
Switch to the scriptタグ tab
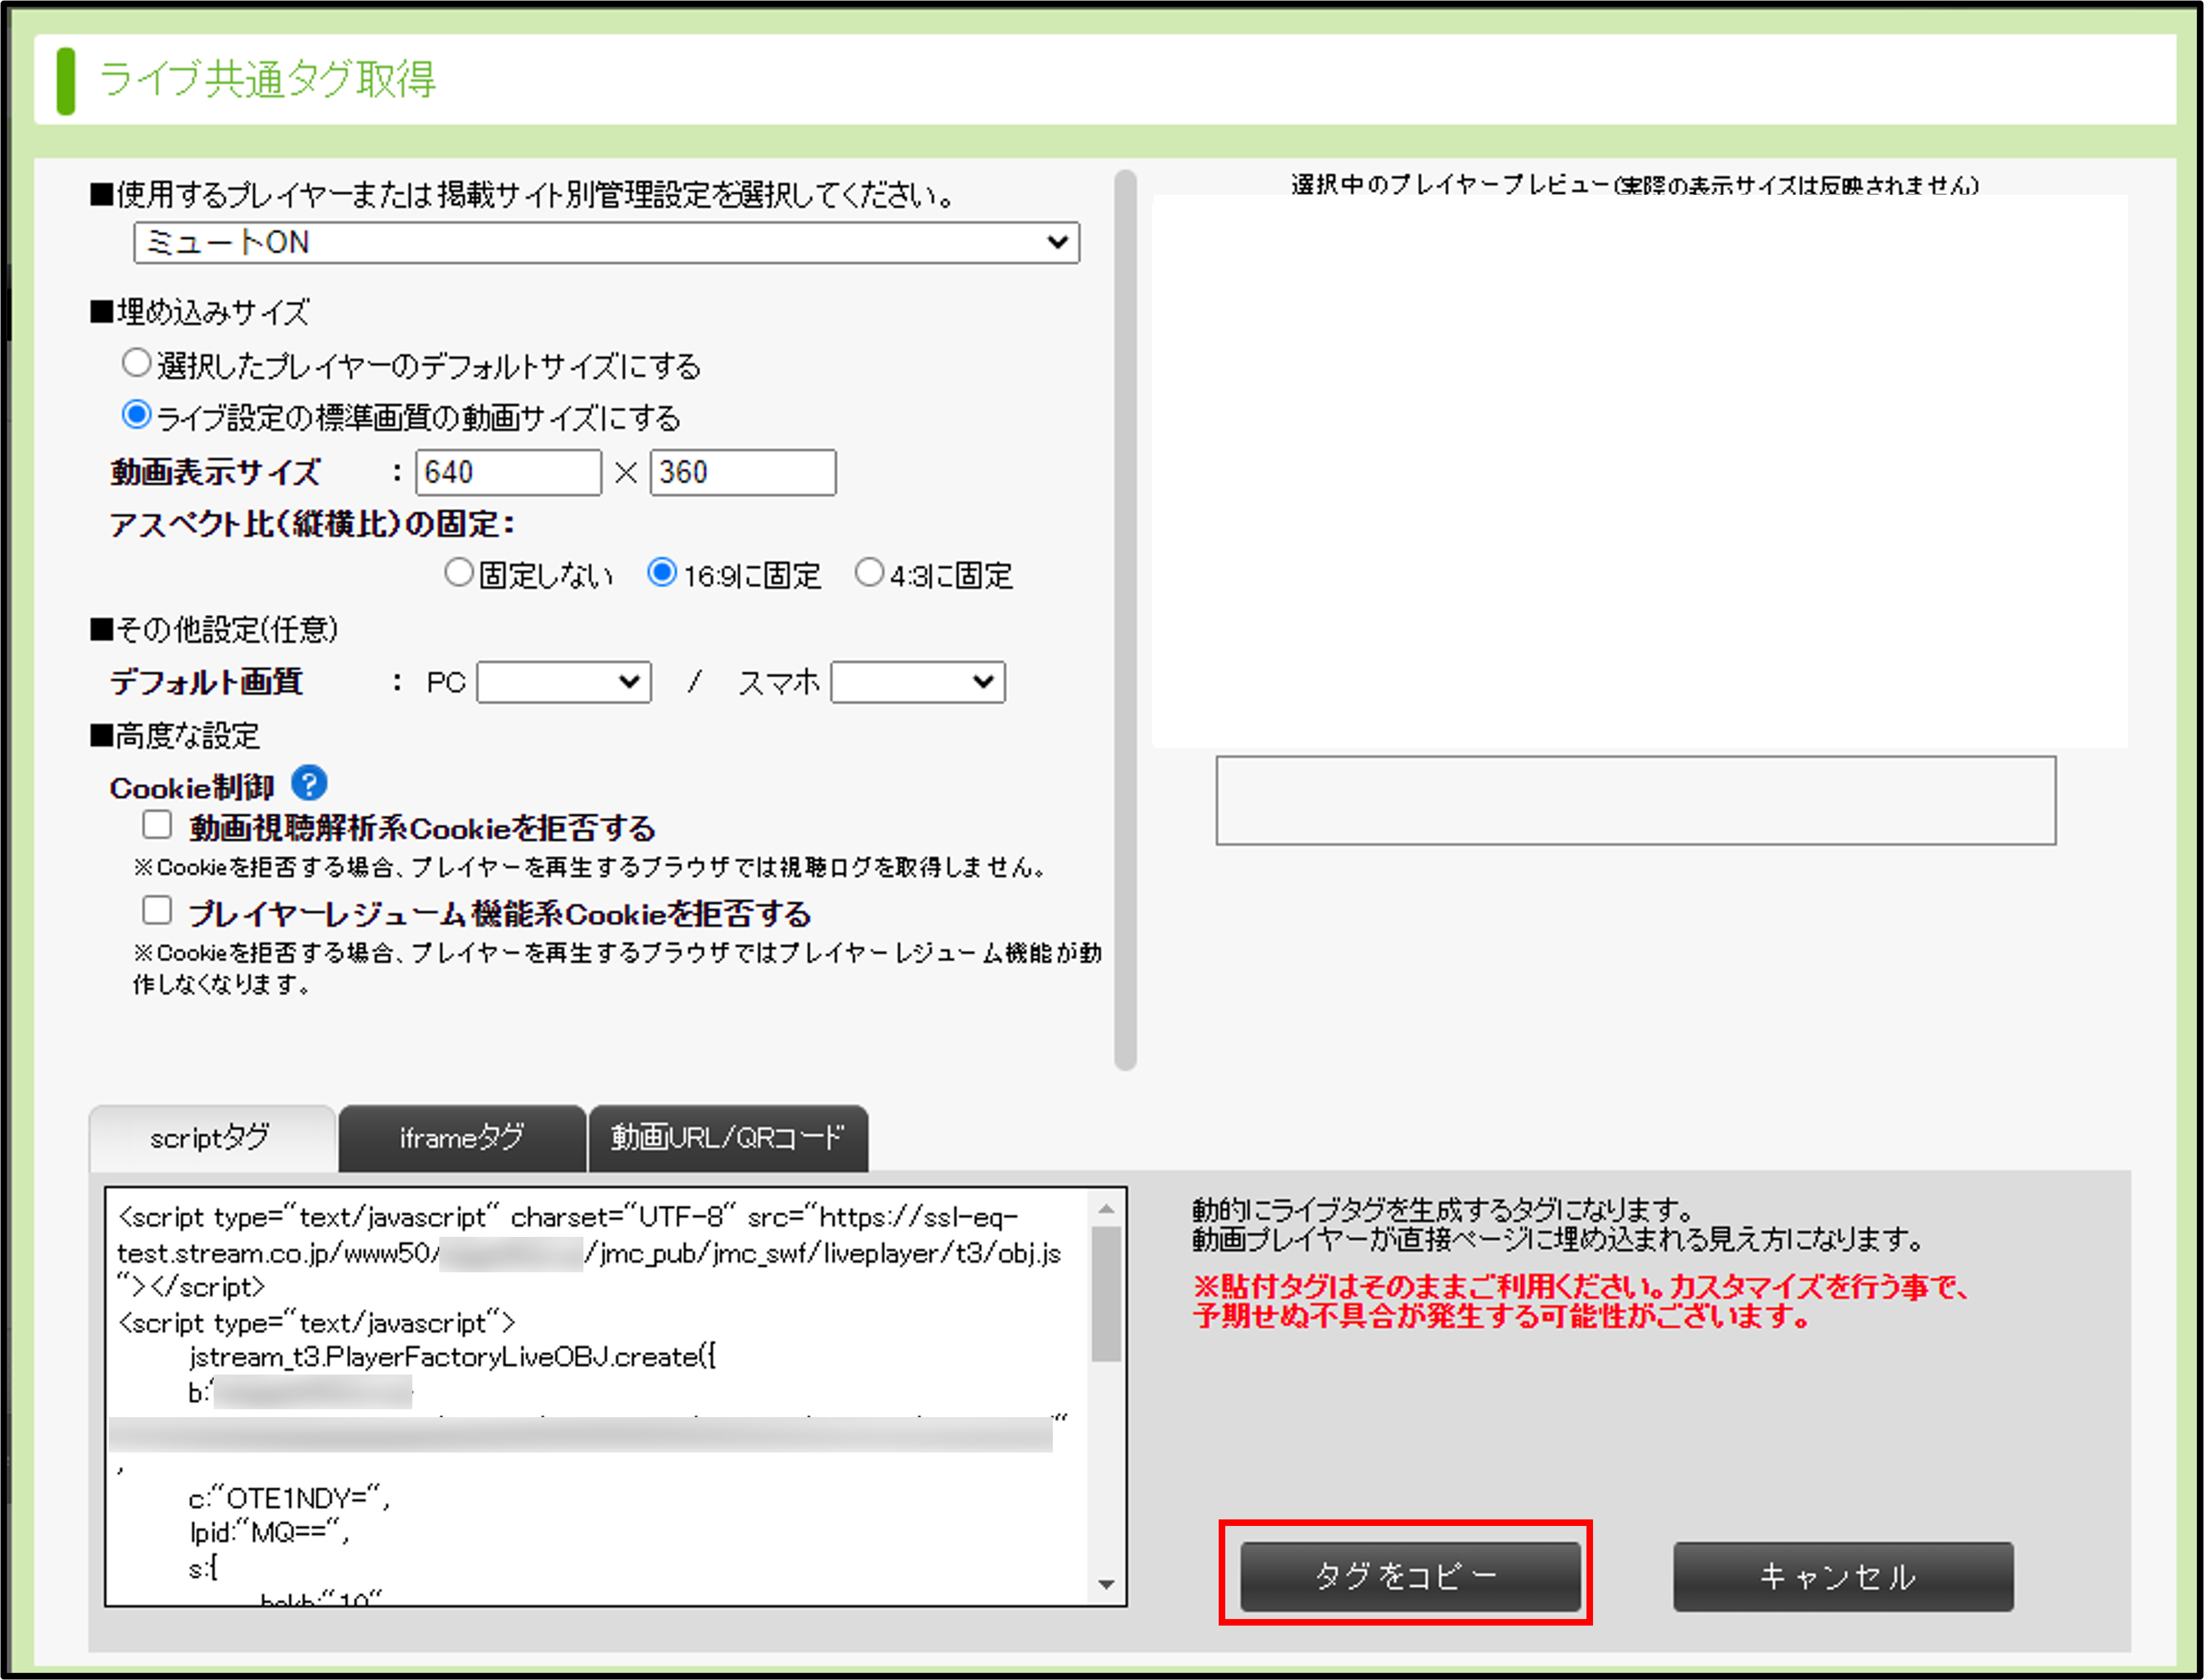coord(211,1138)
